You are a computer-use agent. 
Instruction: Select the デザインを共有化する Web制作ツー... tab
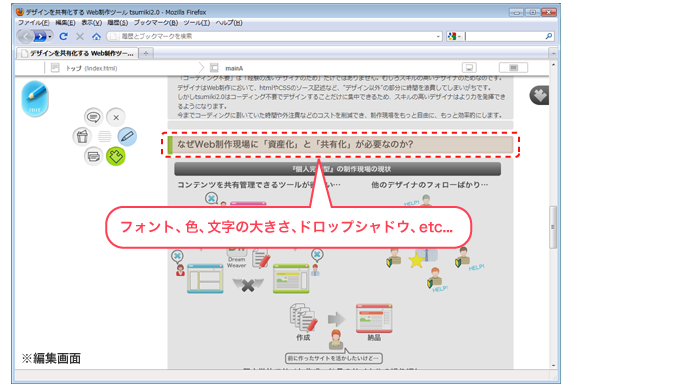pyautogui.click(x=77, y=53)
